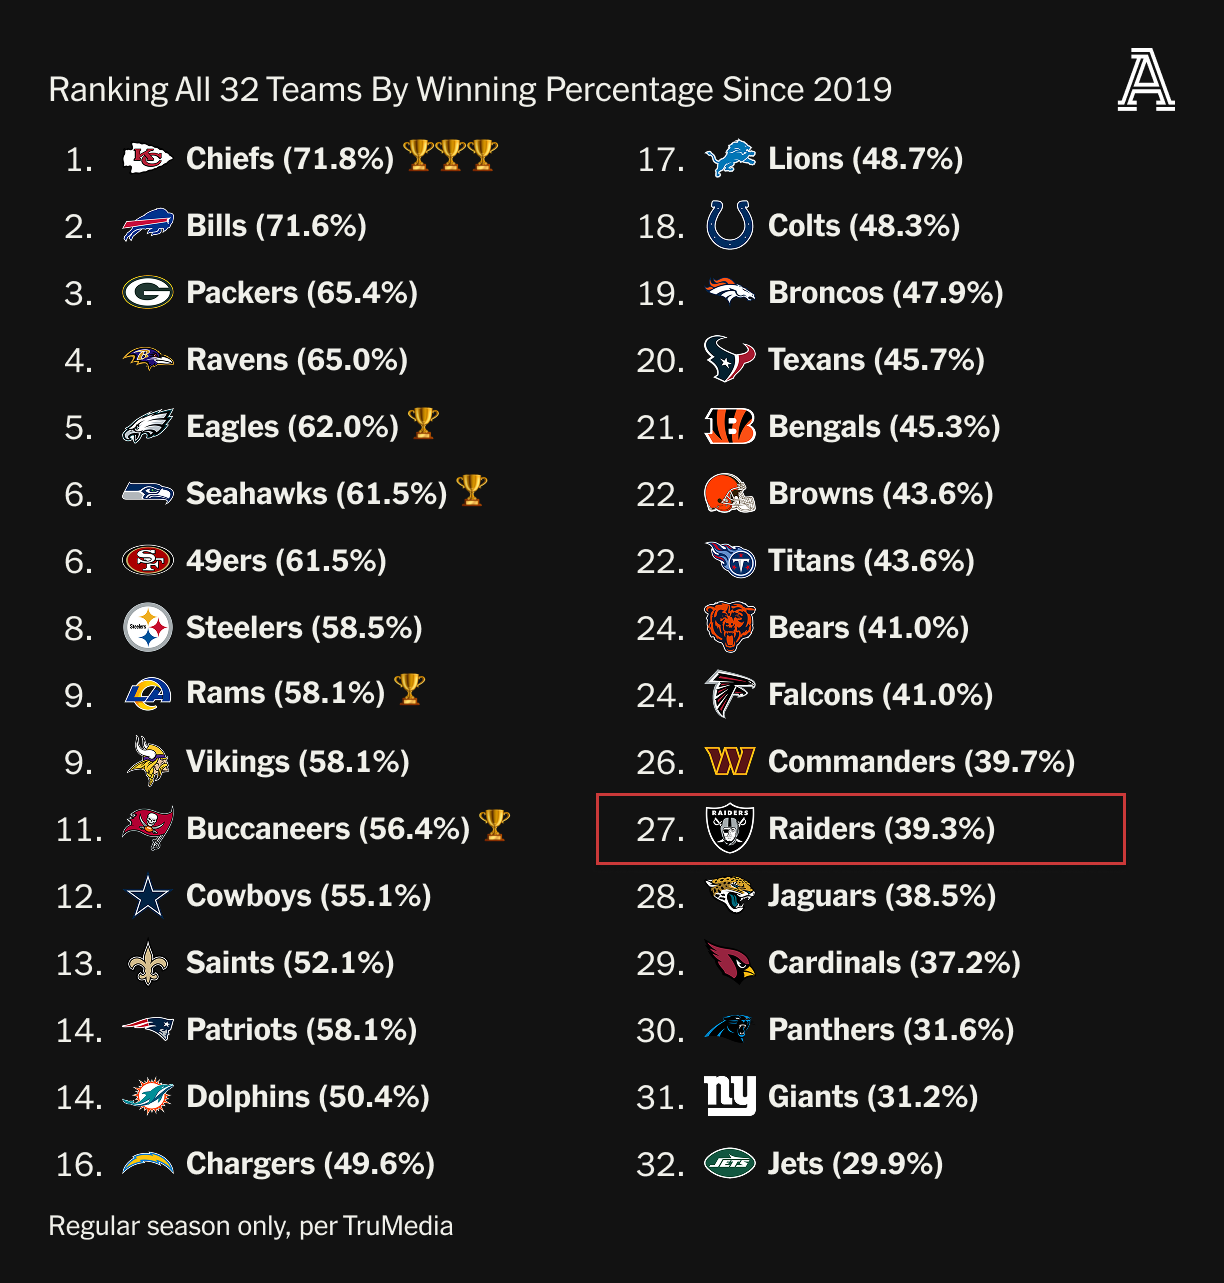Click the Raiders (39.3%) label
The width and height of the screenshot is (1224, 1283).
point(881,828)
